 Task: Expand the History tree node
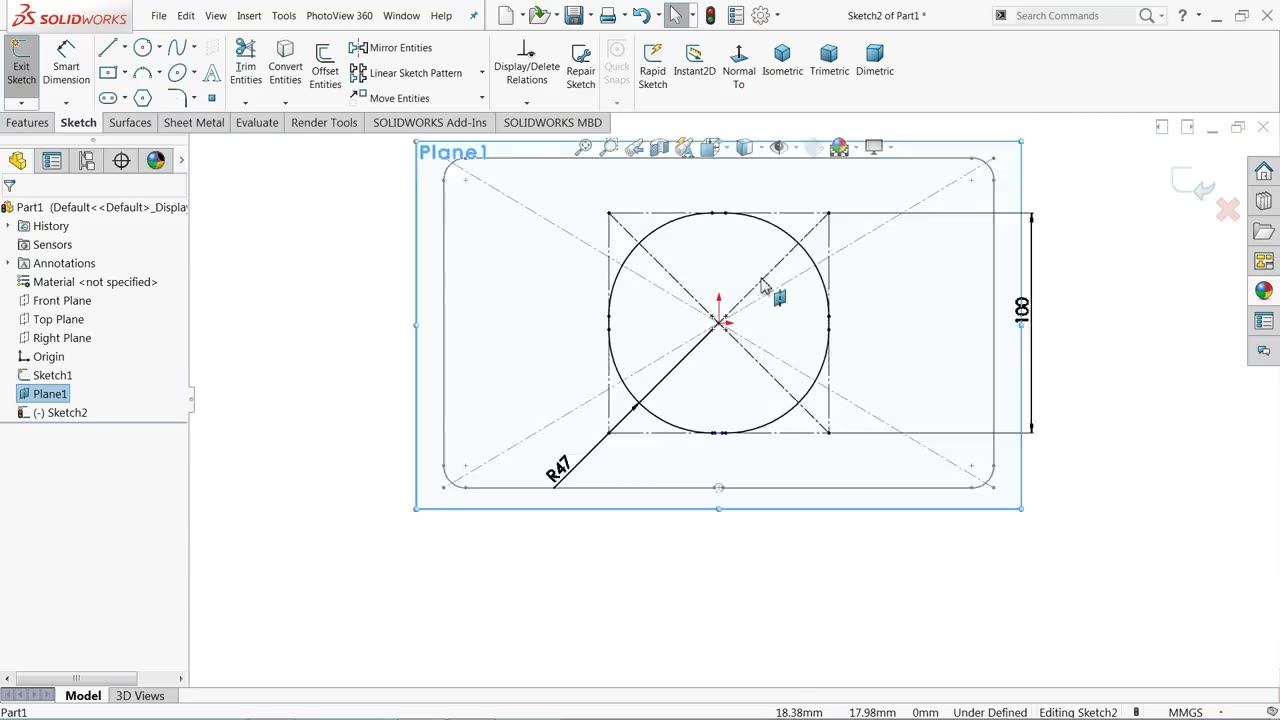[8, 226]
